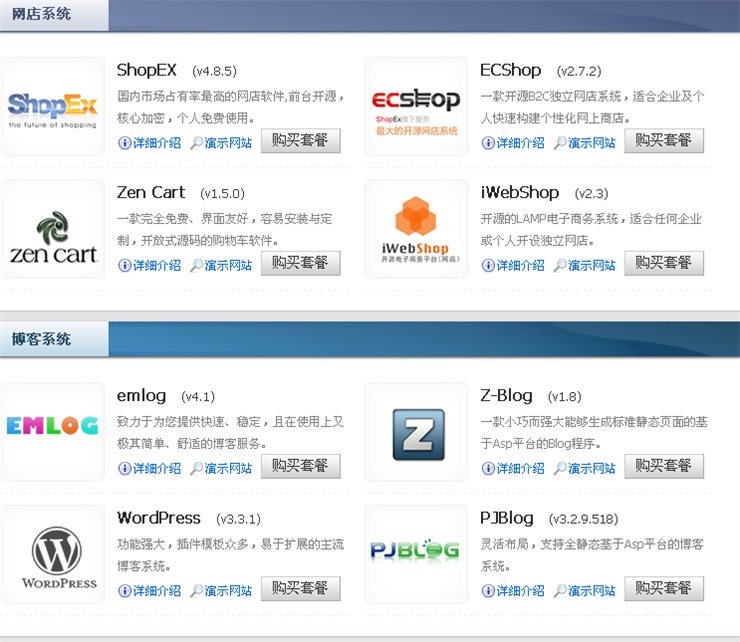Click the PJBlog logo image

(x=416, y=551)
